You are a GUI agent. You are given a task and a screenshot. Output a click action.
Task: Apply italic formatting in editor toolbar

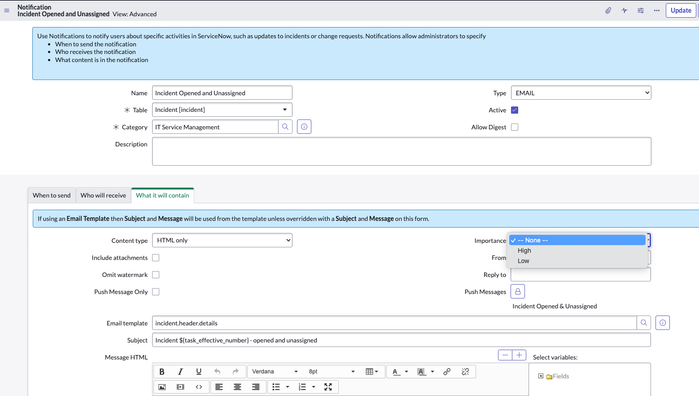click(x=180, y=371)
